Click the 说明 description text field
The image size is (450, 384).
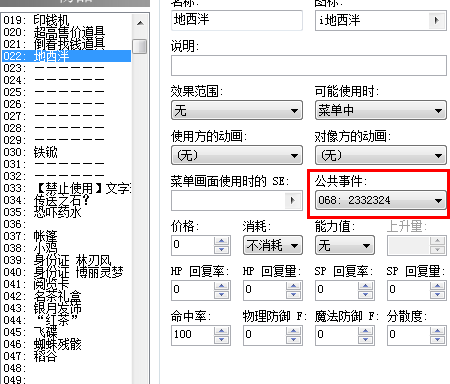click(309, 65)
